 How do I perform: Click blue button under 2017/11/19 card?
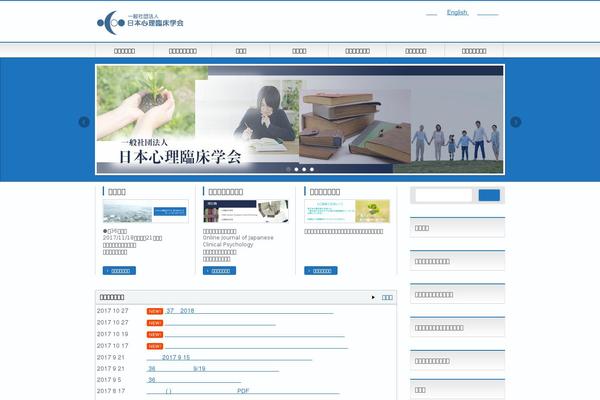pyautogui.click(x=119, y=271)
